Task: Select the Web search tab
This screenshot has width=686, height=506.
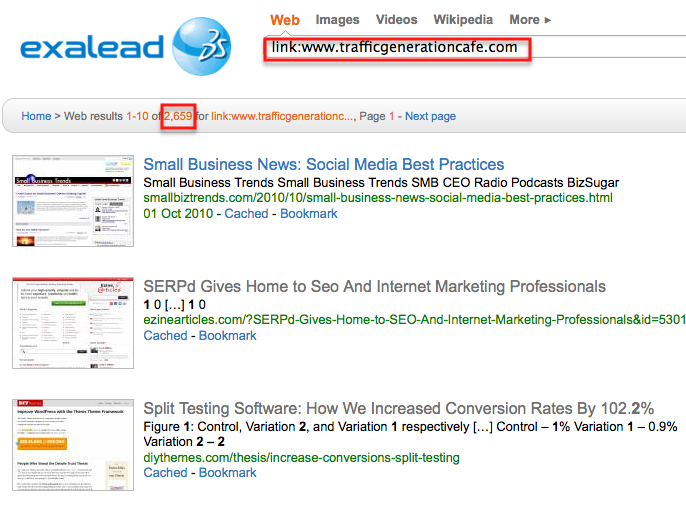Action: (x=285, y=19)
